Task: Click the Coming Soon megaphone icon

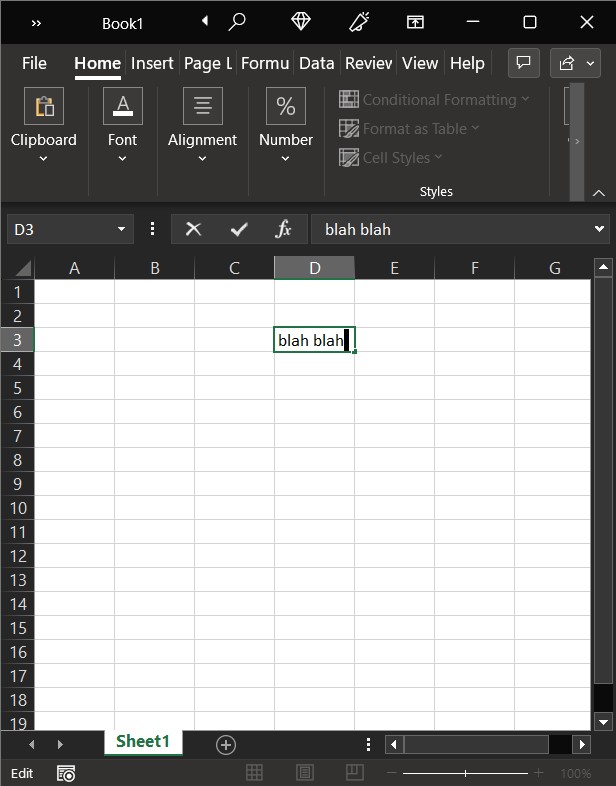Action: click(x=358, y=22)
